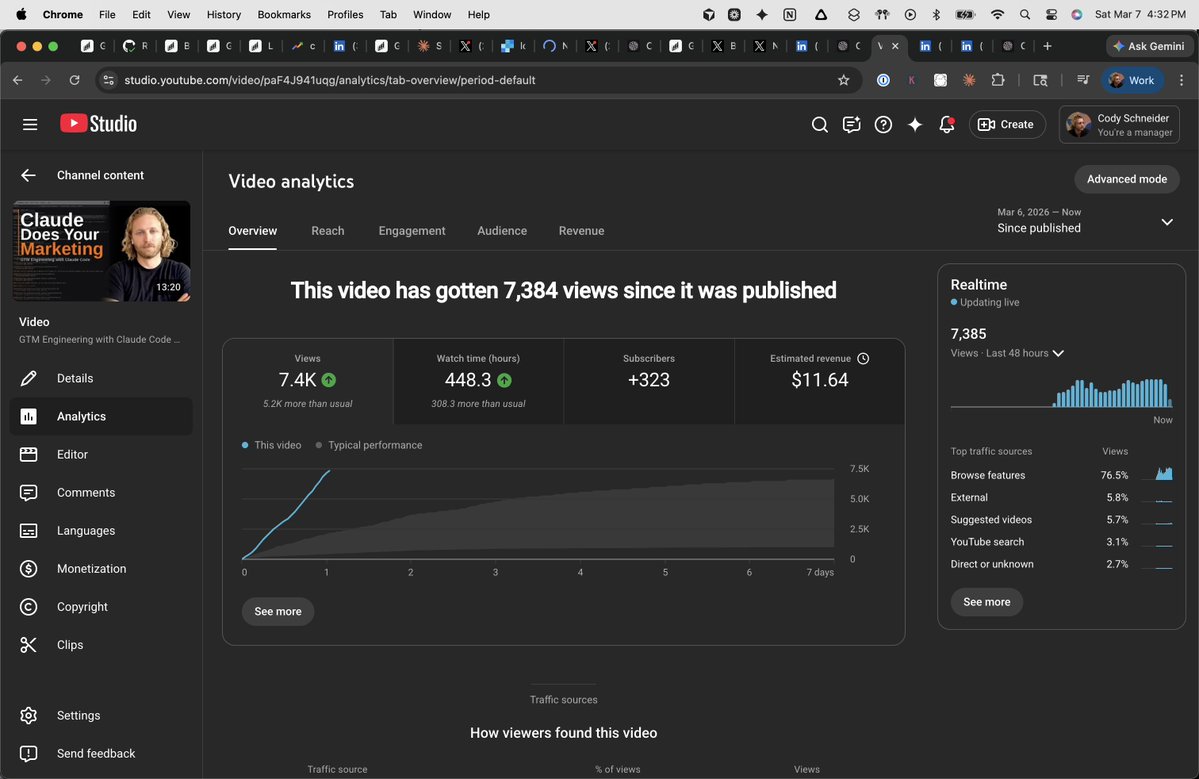Click the sparkle Ask Studio icon
Image resolution: width=1199 pixels, height=779 pixels.
(x=915, y=125)
